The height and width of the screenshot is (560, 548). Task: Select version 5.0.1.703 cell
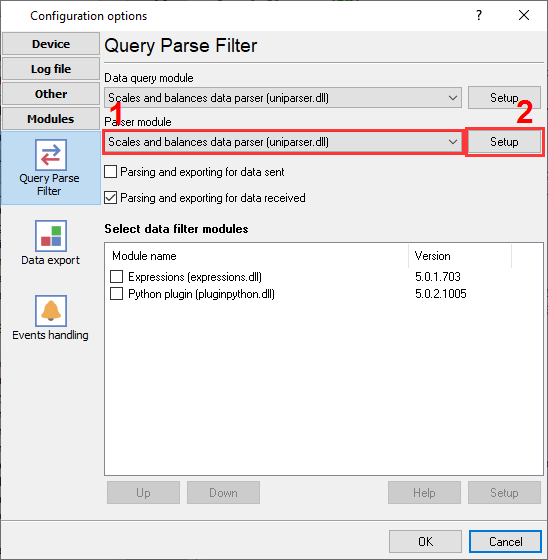[x=438, y=276]
